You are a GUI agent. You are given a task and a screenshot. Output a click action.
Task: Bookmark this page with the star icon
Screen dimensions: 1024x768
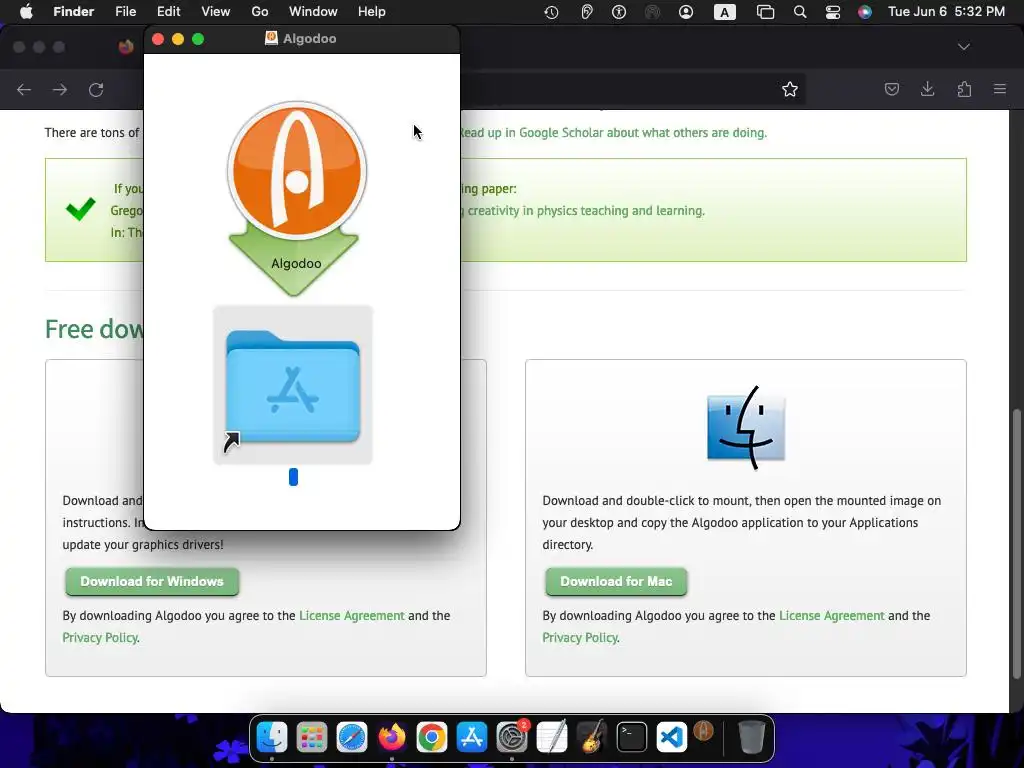pos(790,89)
